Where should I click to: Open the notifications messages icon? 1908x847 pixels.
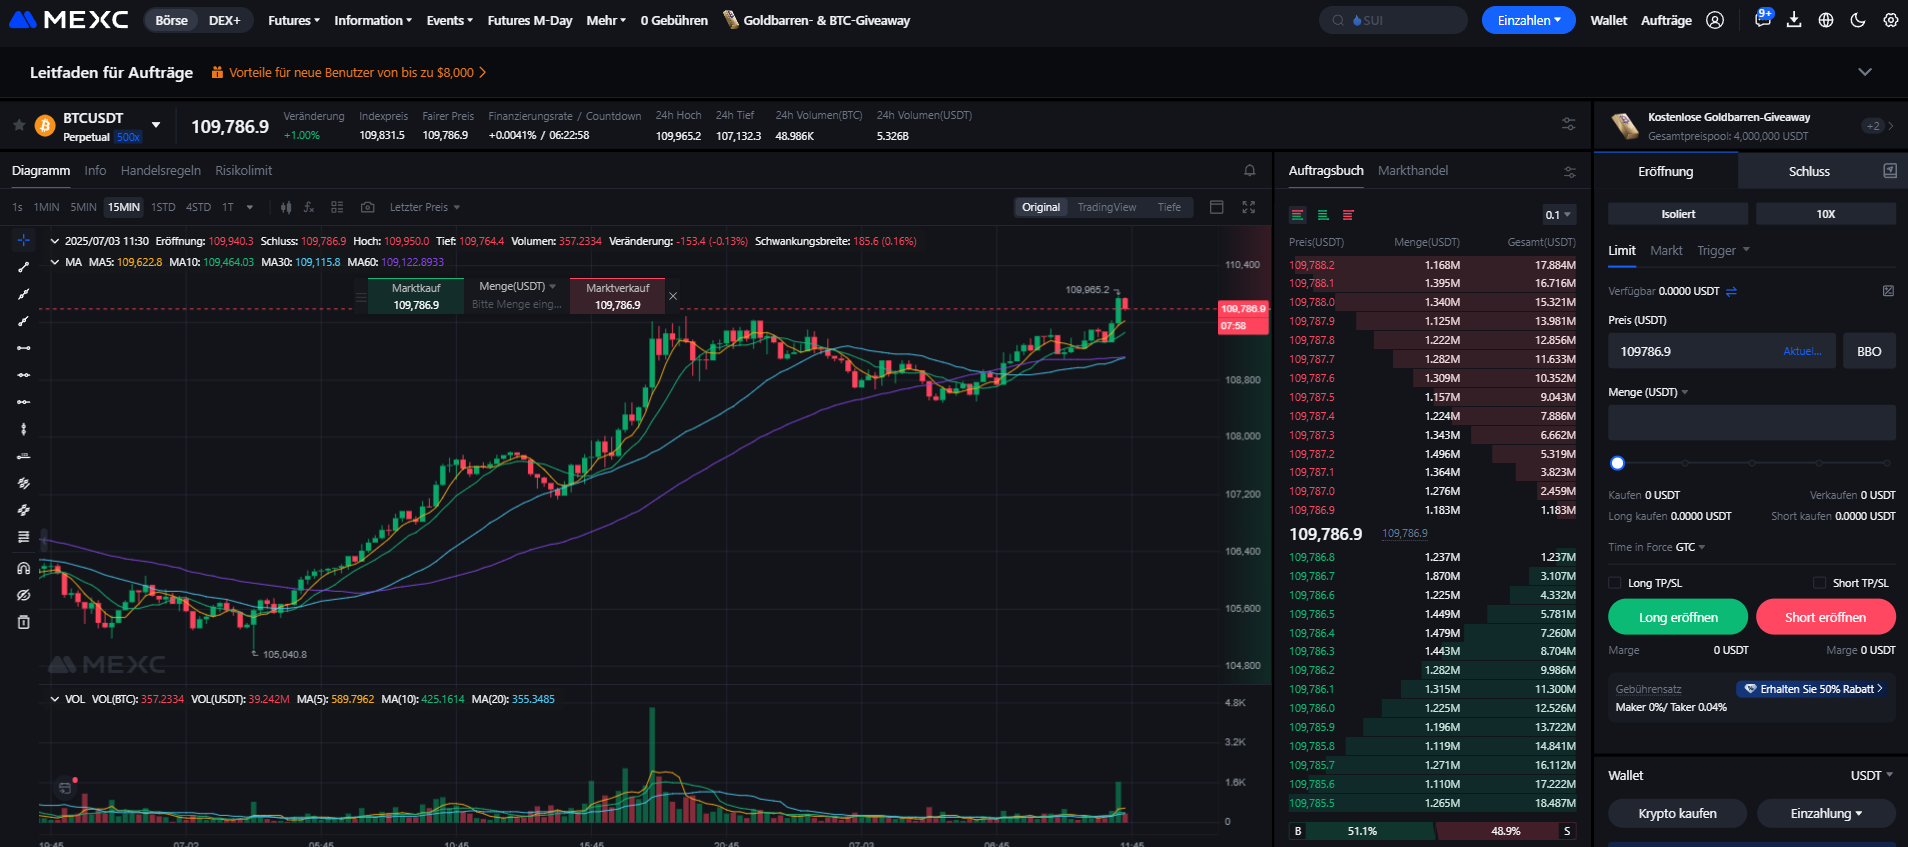[x=1762, y=19]
